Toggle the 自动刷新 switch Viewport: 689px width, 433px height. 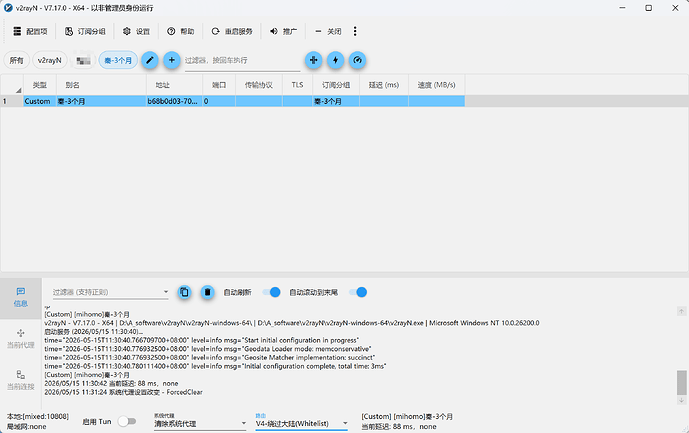271,292
